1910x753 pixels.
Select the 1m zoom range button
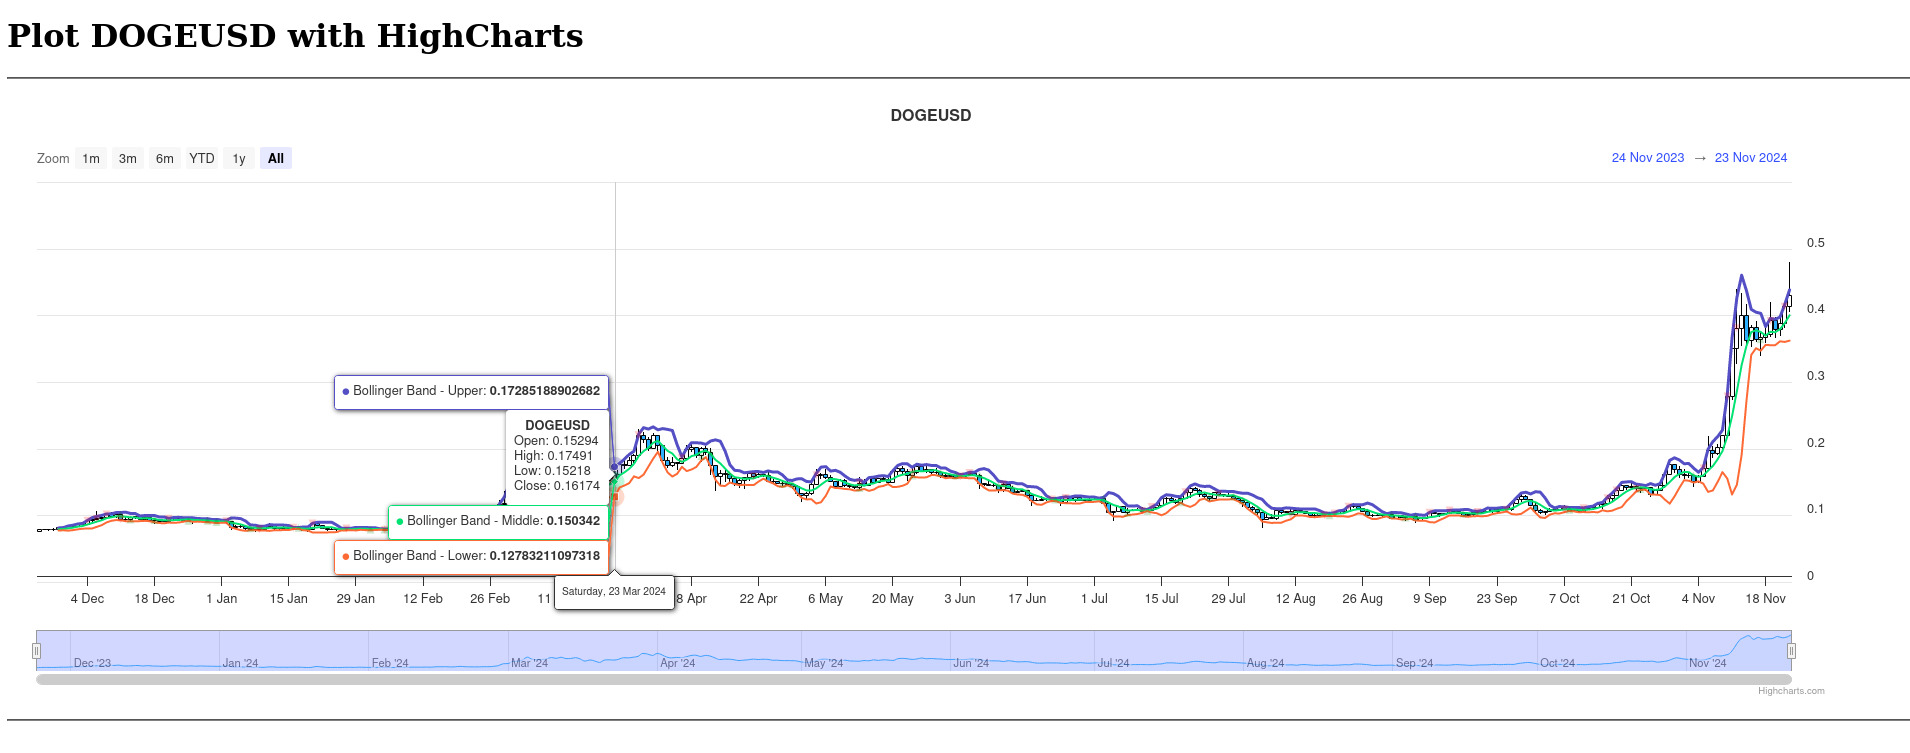point(91,158)
